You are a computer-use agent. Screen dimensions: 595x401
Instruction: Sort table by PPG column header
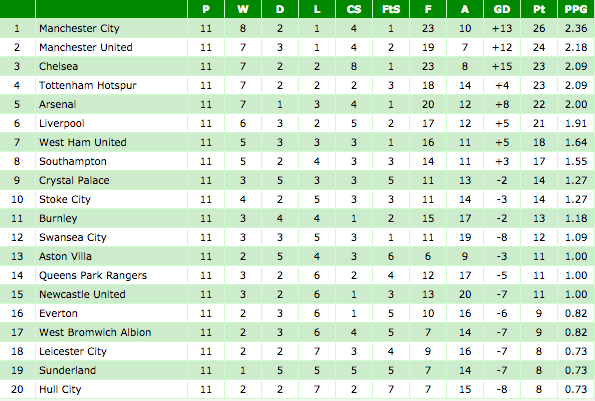(576, 9)
